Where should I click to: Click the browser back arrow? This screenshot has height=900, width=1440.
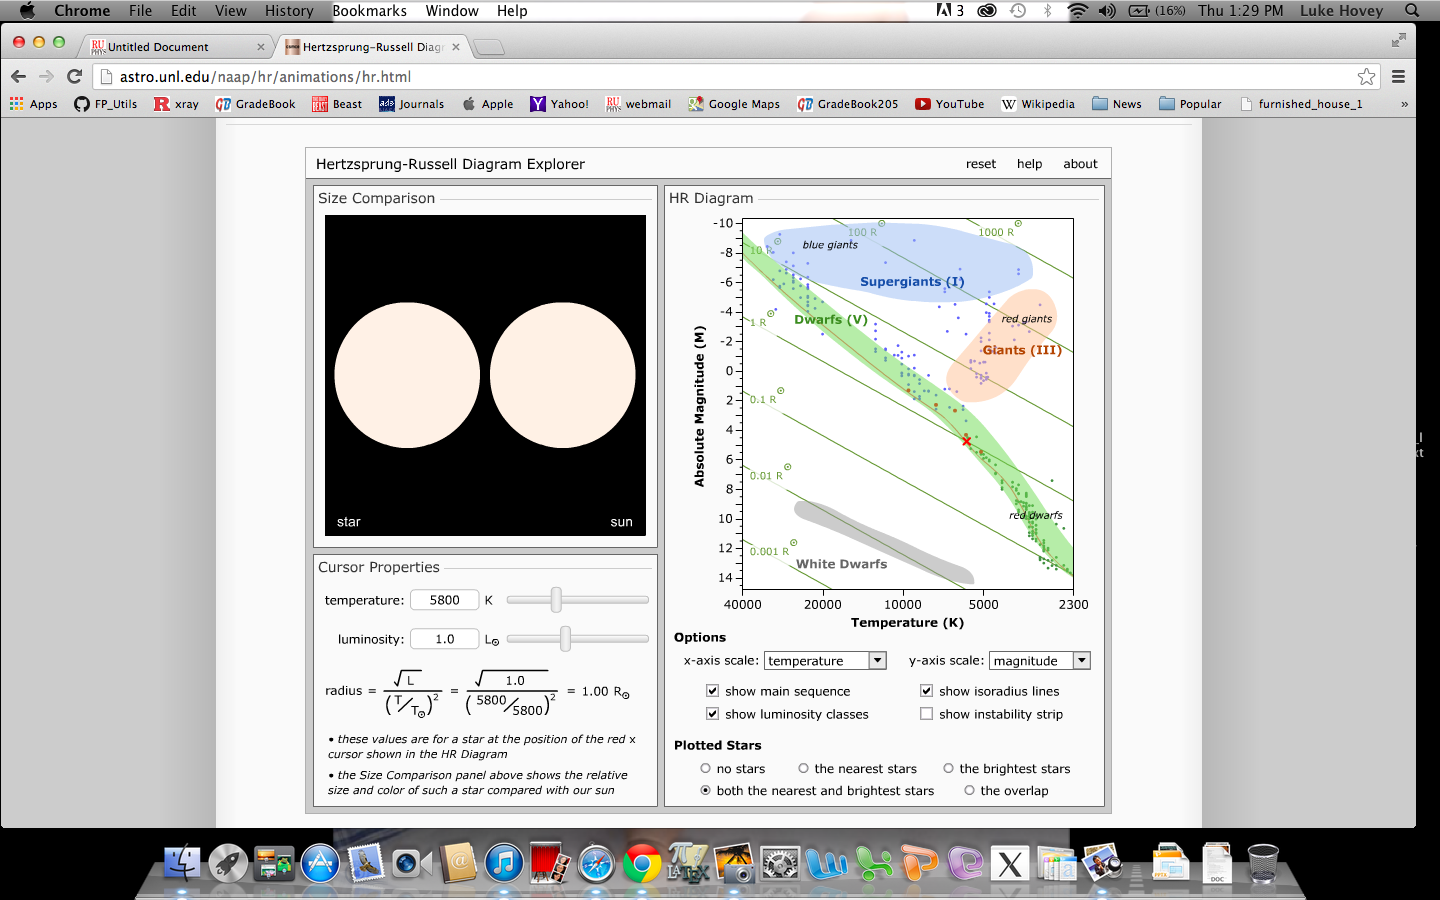[18, 76]
